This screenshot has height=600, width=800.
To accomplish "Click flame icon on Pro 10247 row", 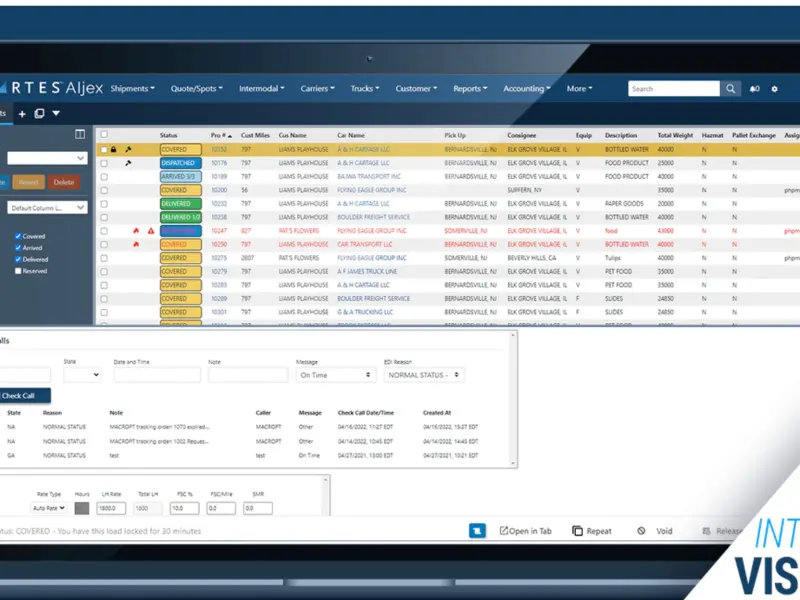I will click(x=136, y=231).
